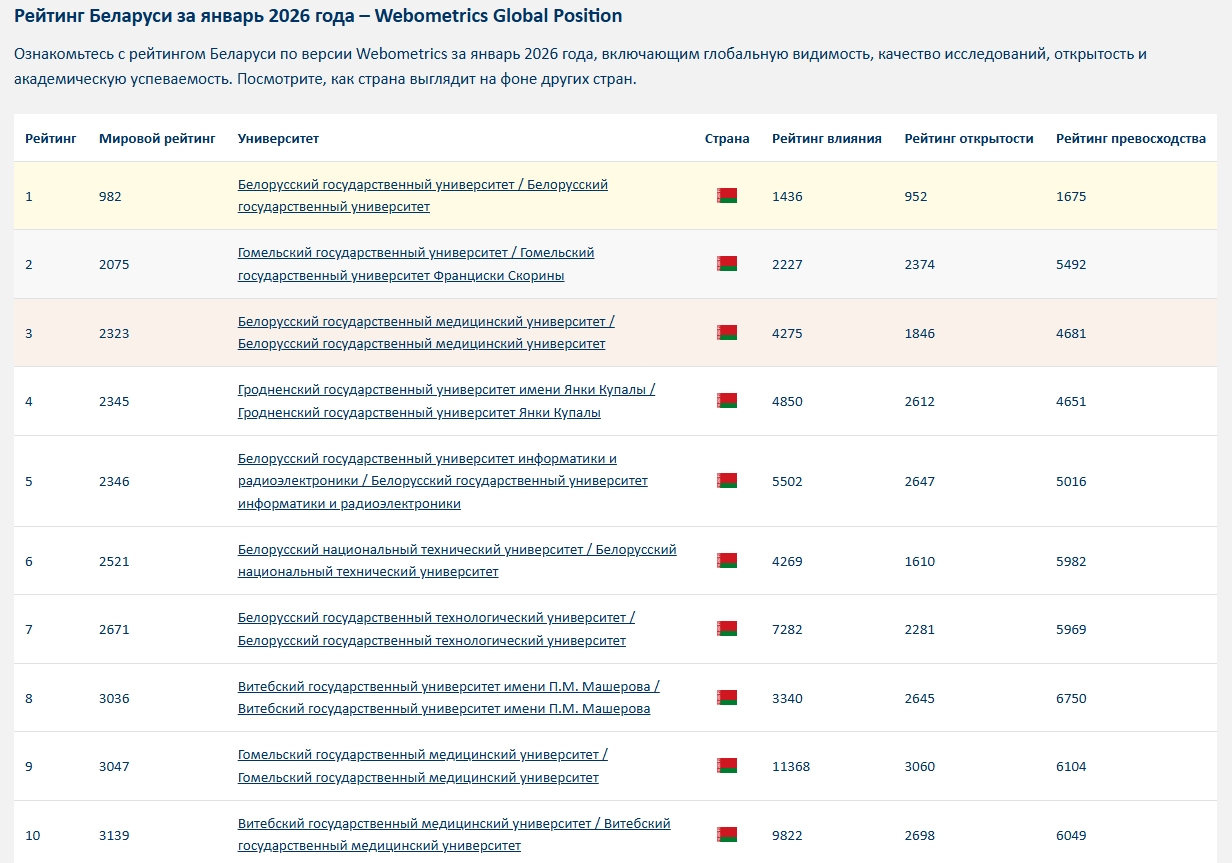Image resolution: width=1232 pixels, height=863 pixels.
Task: Click the Университет column header
Action: point(278,139)
